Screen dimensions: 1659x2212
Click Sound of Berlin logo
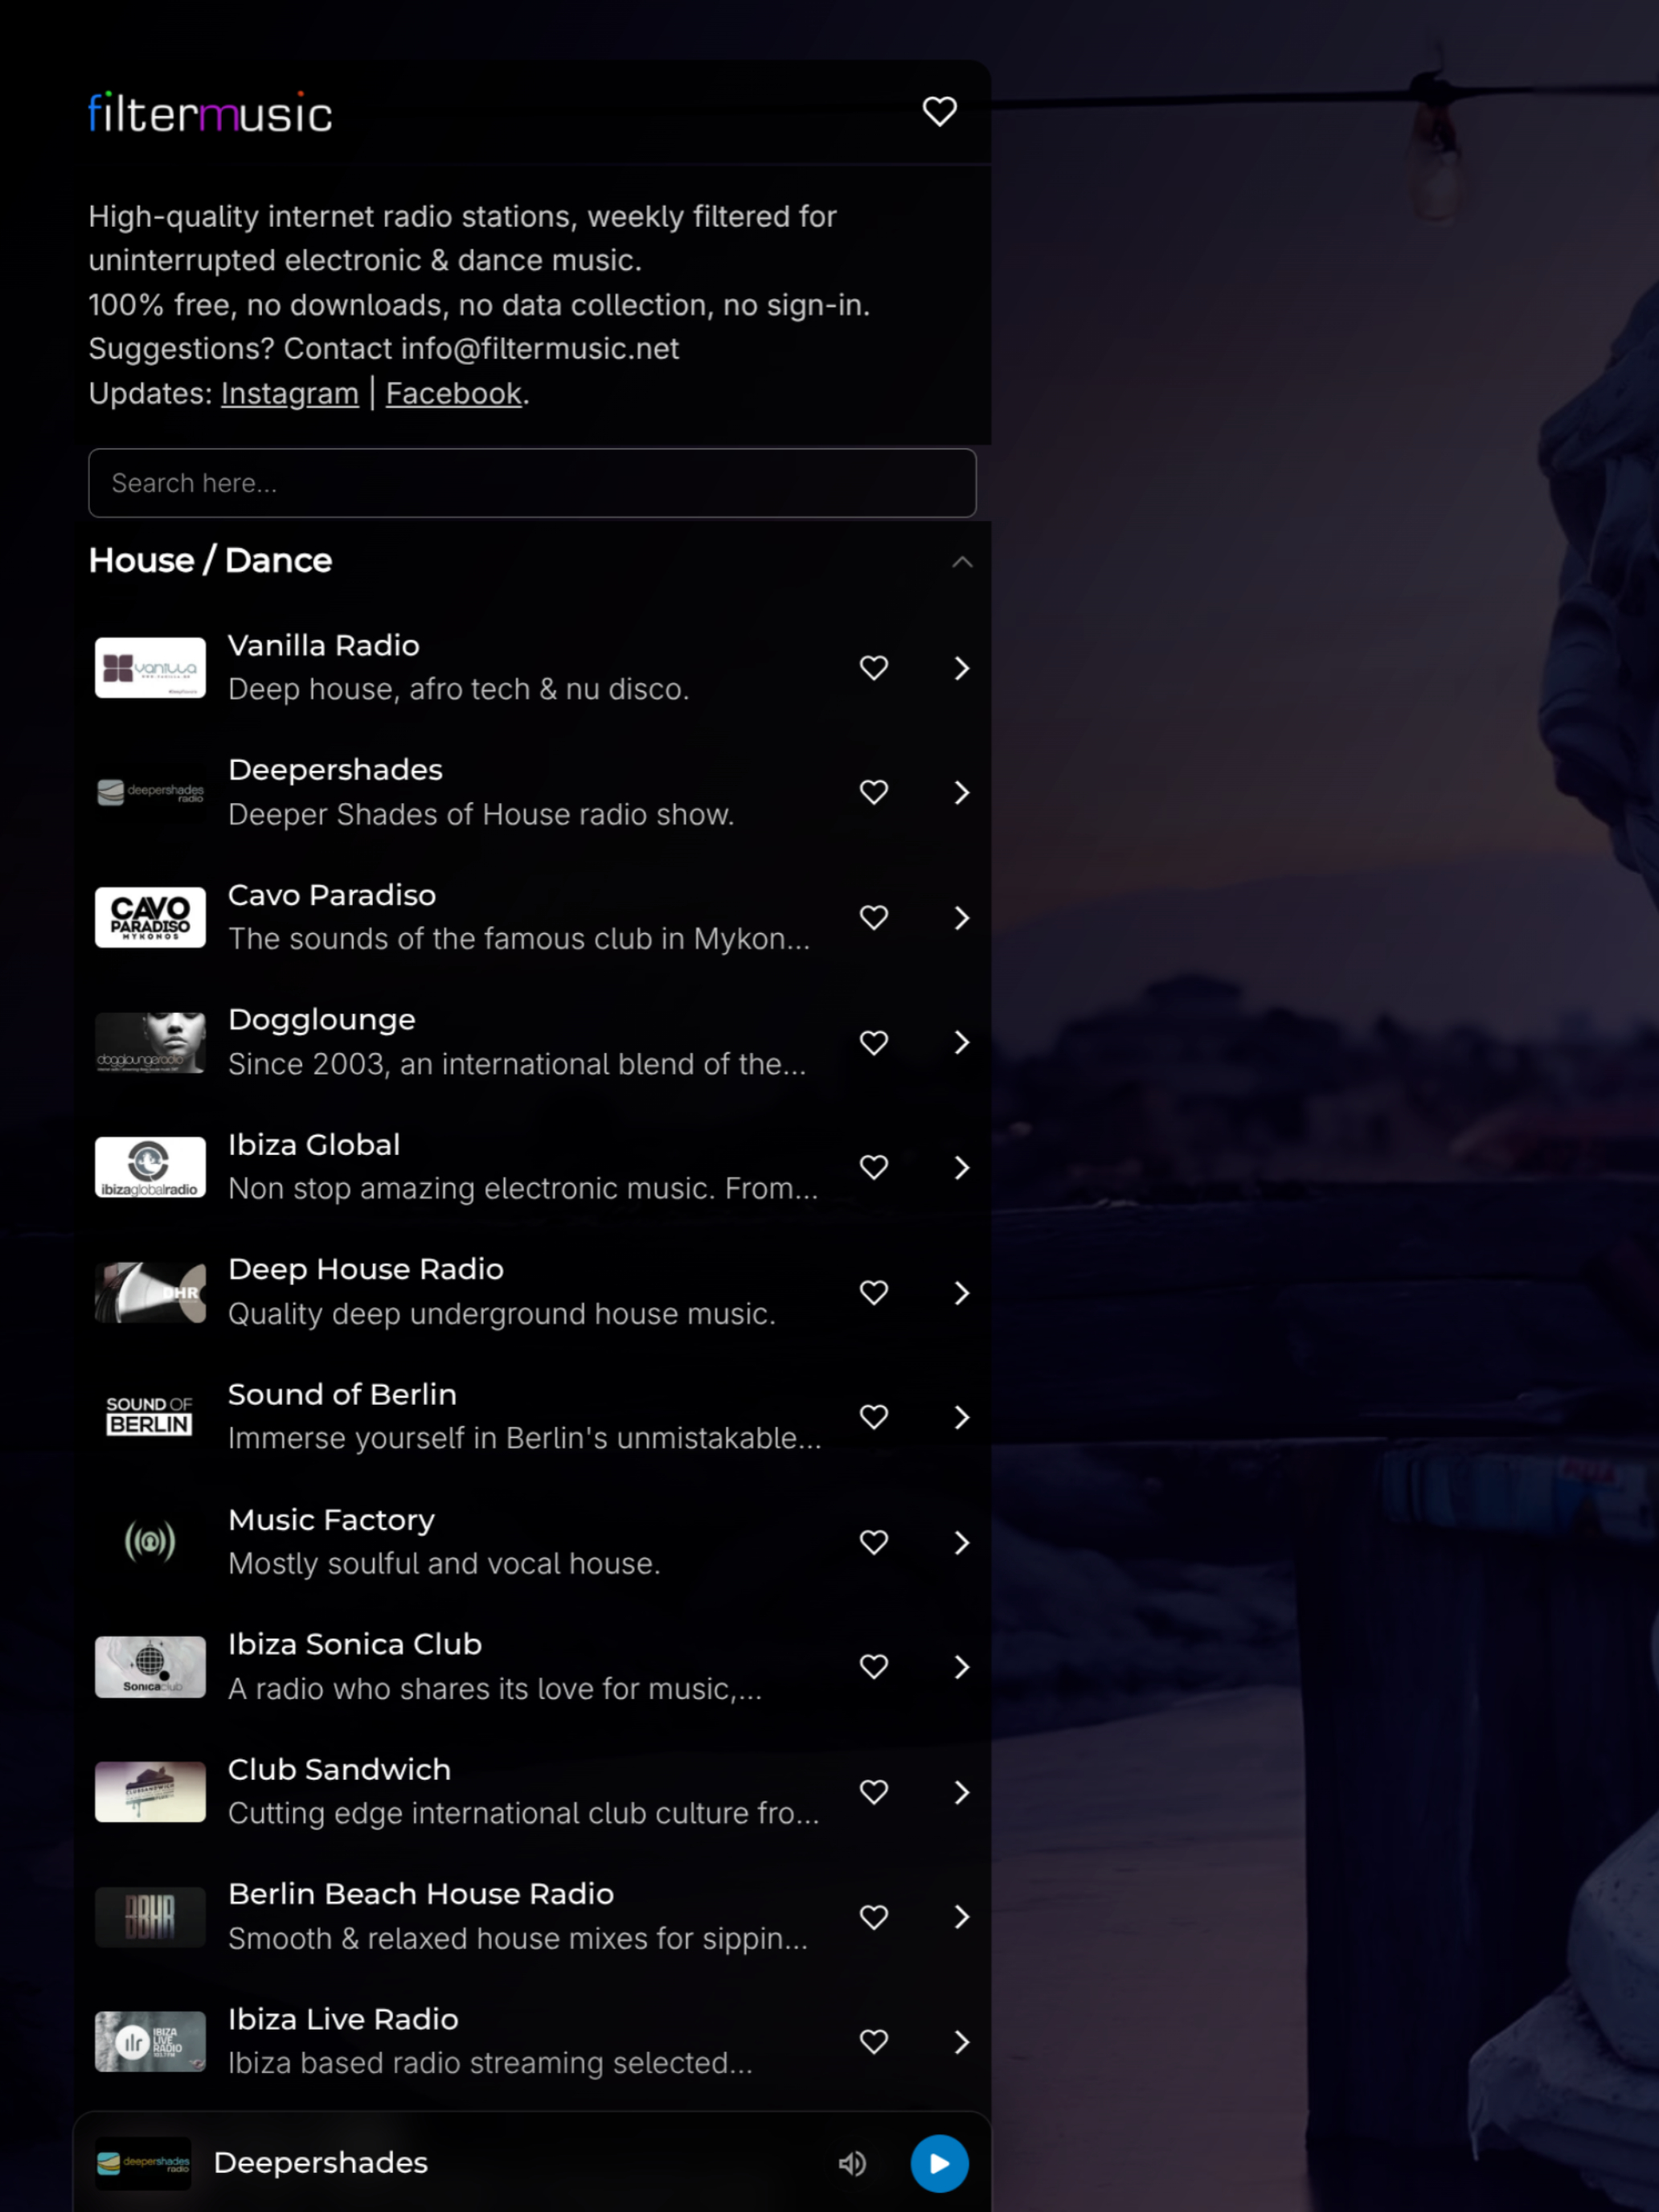[x=150, y=1417]
